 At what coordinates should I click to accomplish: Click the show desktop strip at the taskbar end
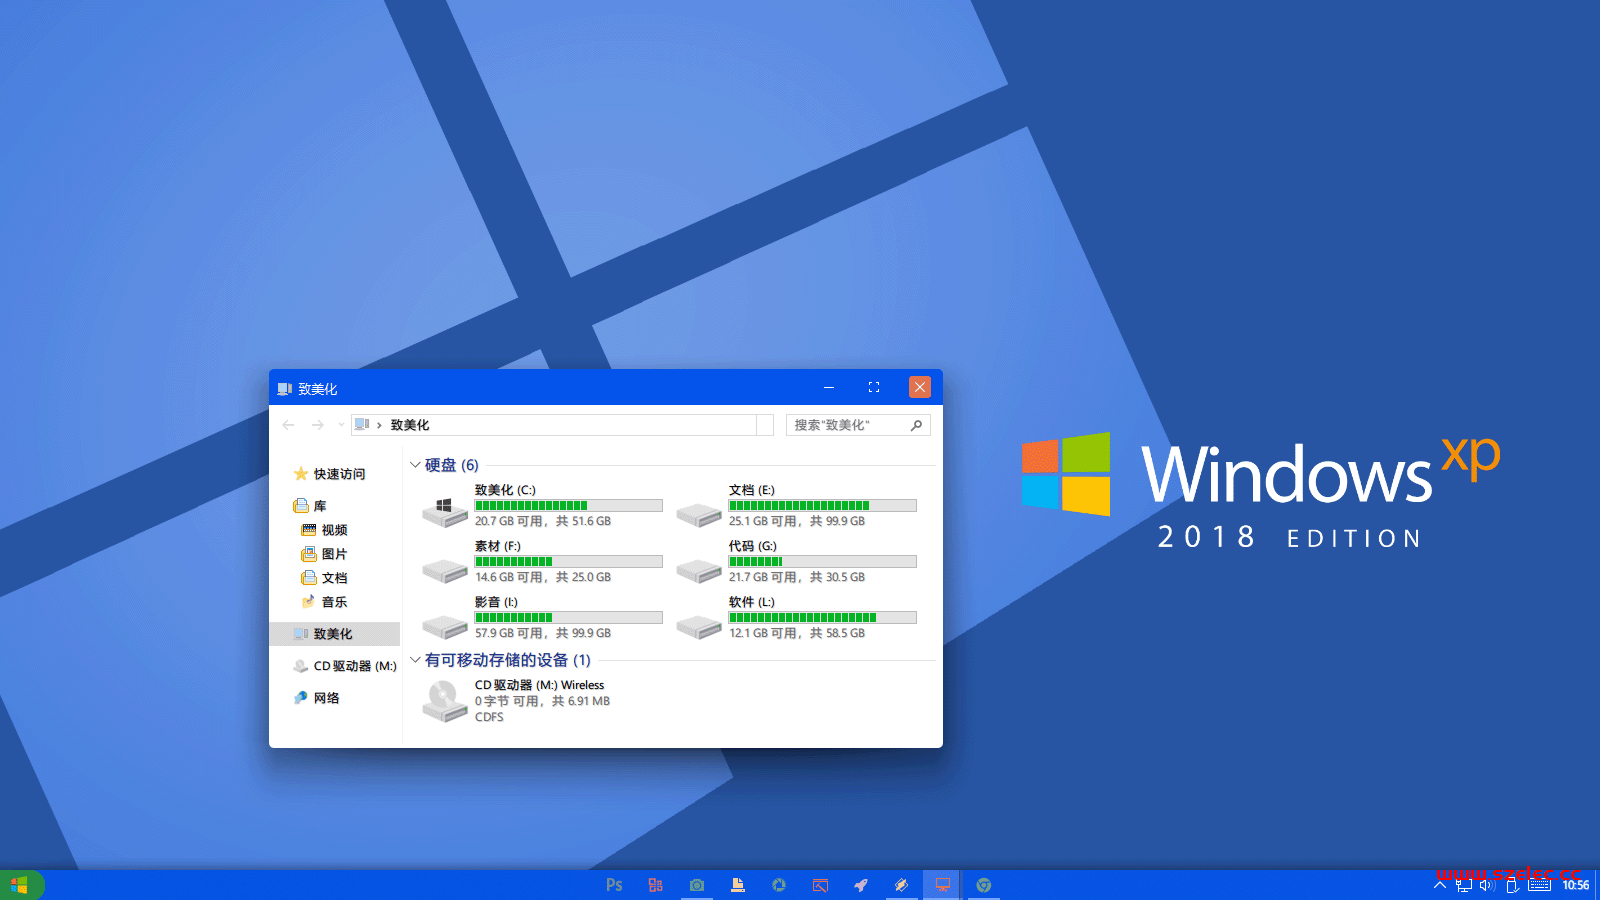[x=1597, y=885]
